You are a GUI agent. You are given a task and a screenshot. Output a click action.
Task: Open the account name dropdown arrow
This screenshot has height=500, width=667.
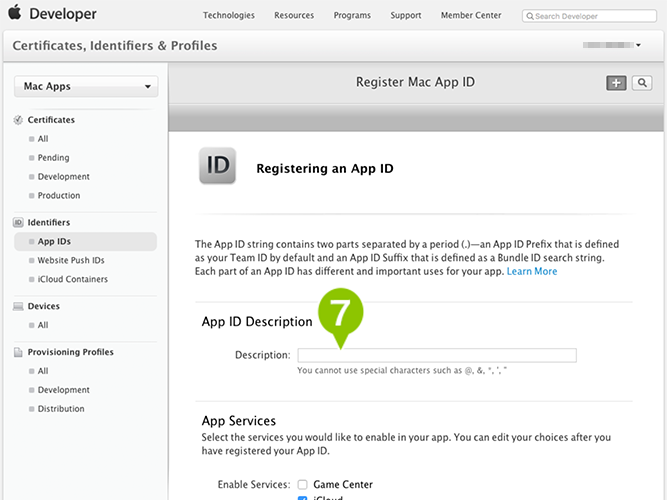coord(638,45)
